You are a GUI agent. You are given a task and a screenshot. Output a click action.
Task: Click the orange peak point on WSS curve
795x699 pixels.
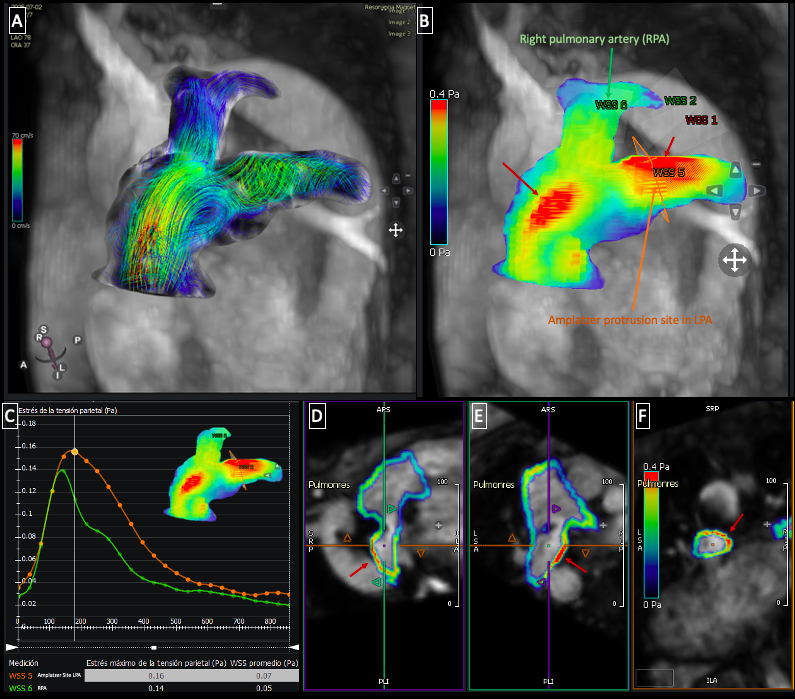[74, 452]
